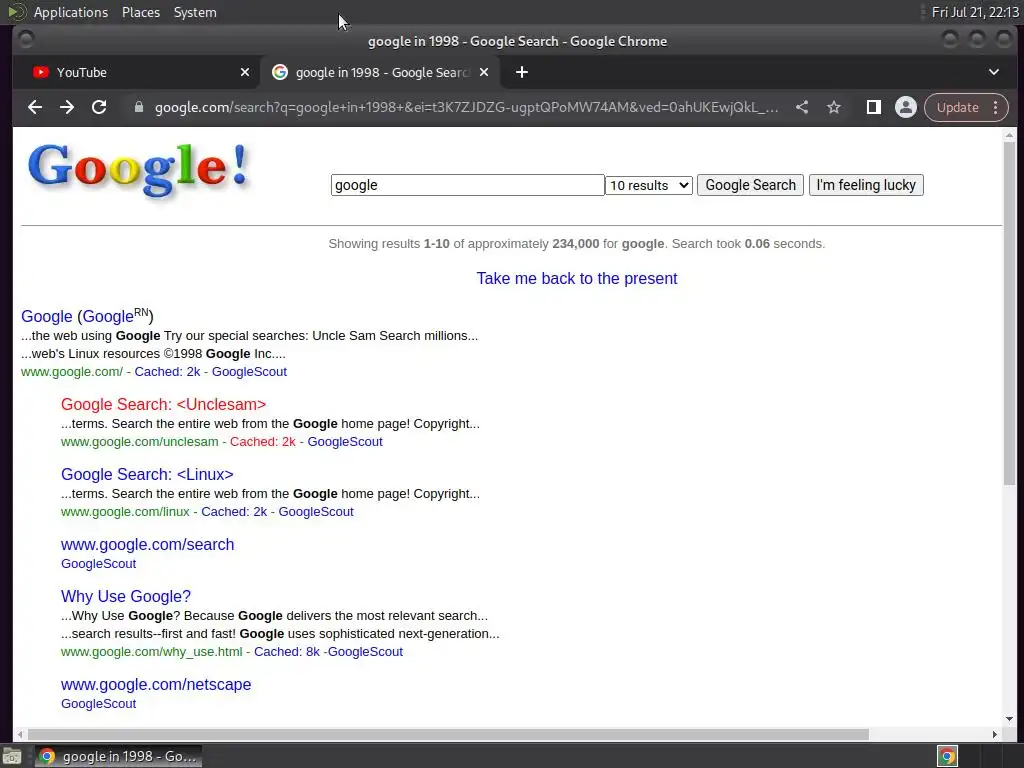Click scroll right arrow of horizontal scrollbar
1024x768 pixels.
pyautogui.click(x=995, y=735)
